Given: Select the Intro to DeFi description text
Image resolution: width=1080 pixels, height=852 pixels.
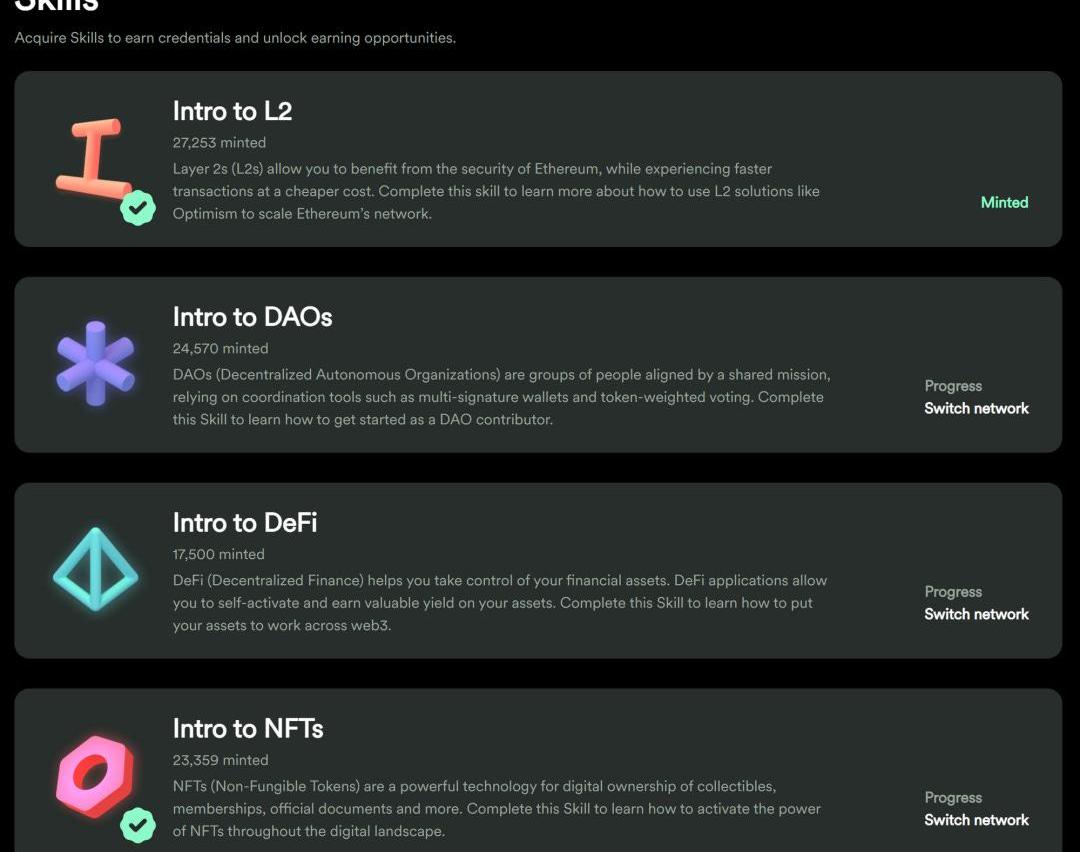Looking at the screenshot, I should tap(500, 603).
